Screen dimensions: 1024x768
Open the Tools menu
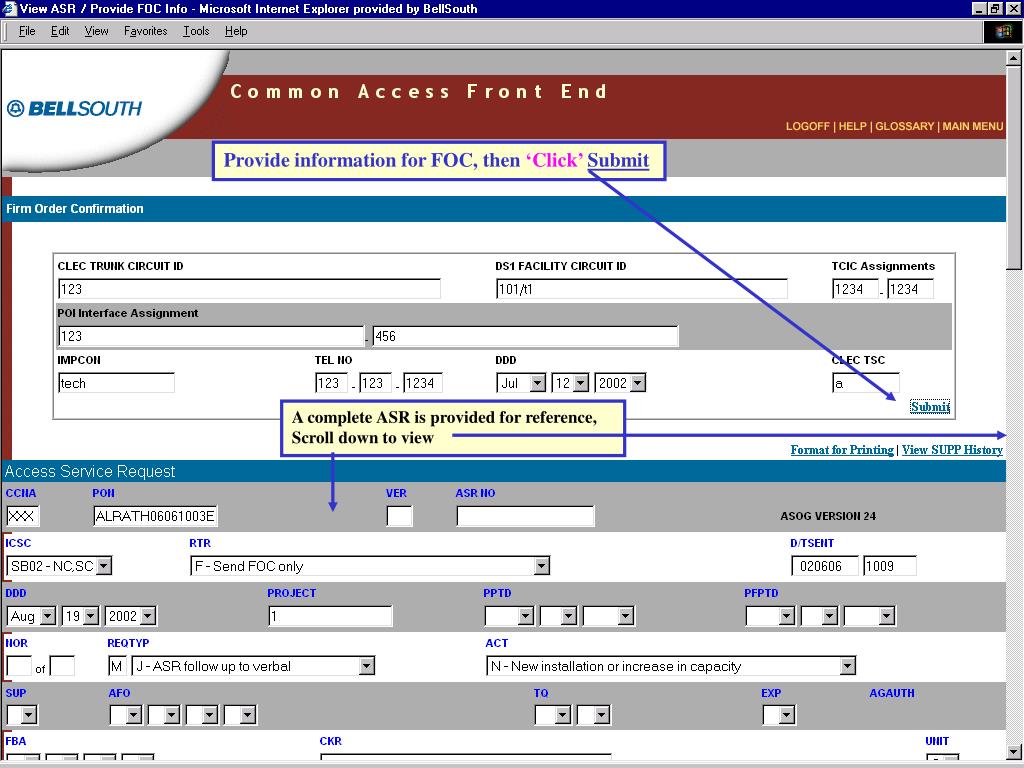(x=196, y=31)
